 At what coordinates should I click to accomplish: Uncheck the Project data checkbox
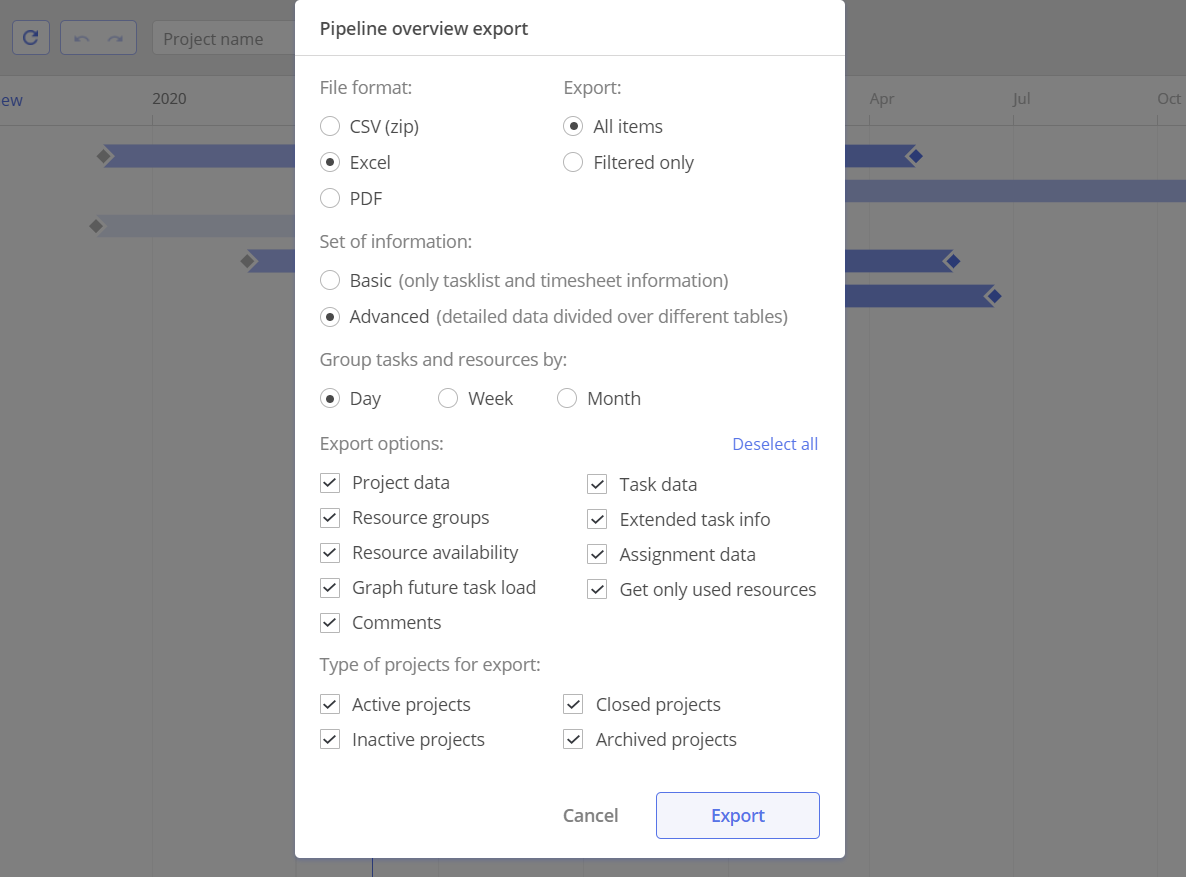pos(330,483)
